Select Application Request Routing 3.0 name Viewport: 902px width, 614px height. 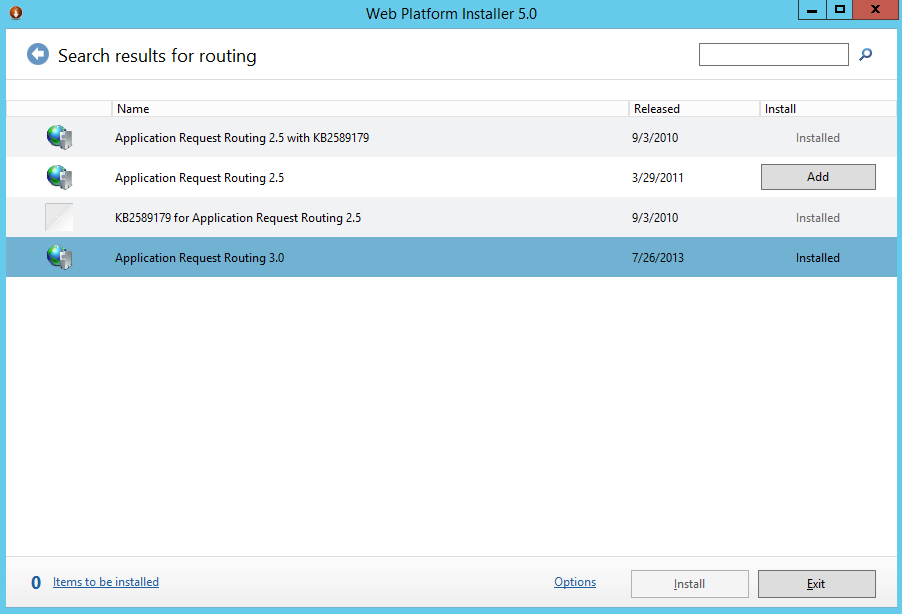click(199, 258)
